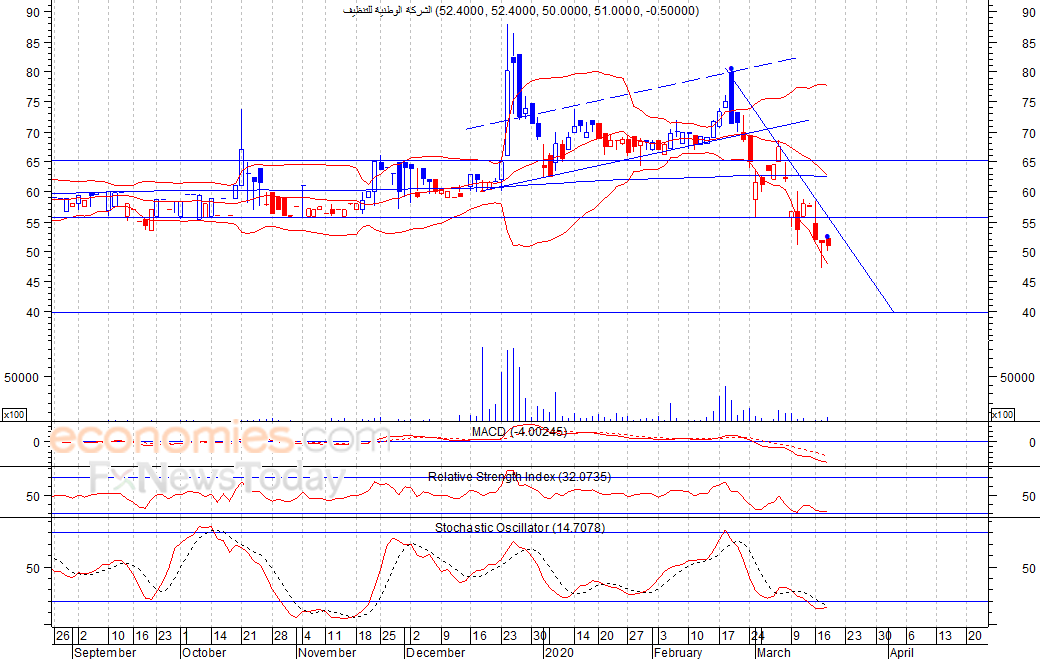This screenshot has height=659, width=1040.
Task: Click the March month label
Action: pyautogui.click(x=773, y=652)
